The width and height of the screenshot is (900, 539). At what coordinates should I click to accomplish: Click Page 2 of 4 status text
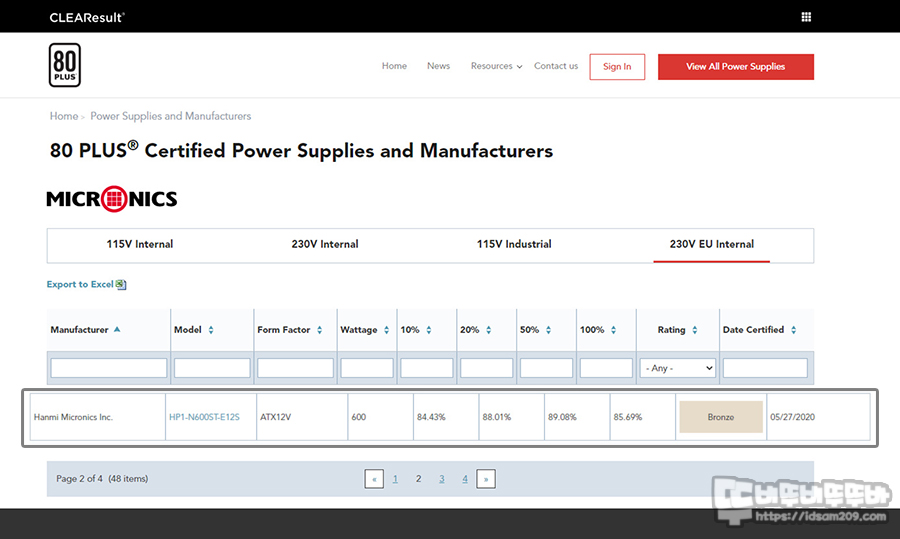click(x=102, y=479)
